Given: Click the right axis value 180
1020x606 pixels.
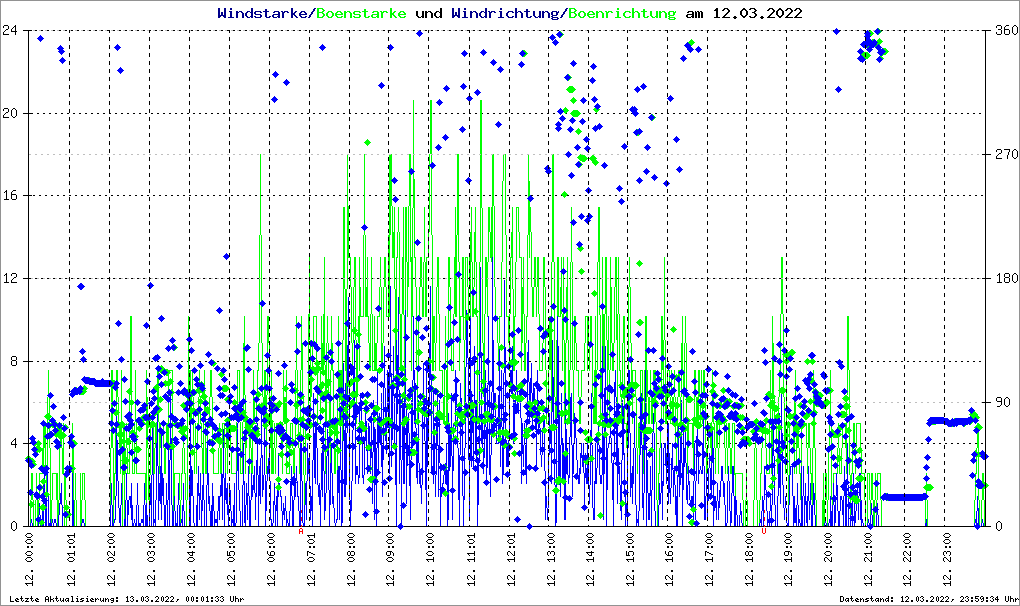Looking at the screenshot, I should (x=1006, y=278).
